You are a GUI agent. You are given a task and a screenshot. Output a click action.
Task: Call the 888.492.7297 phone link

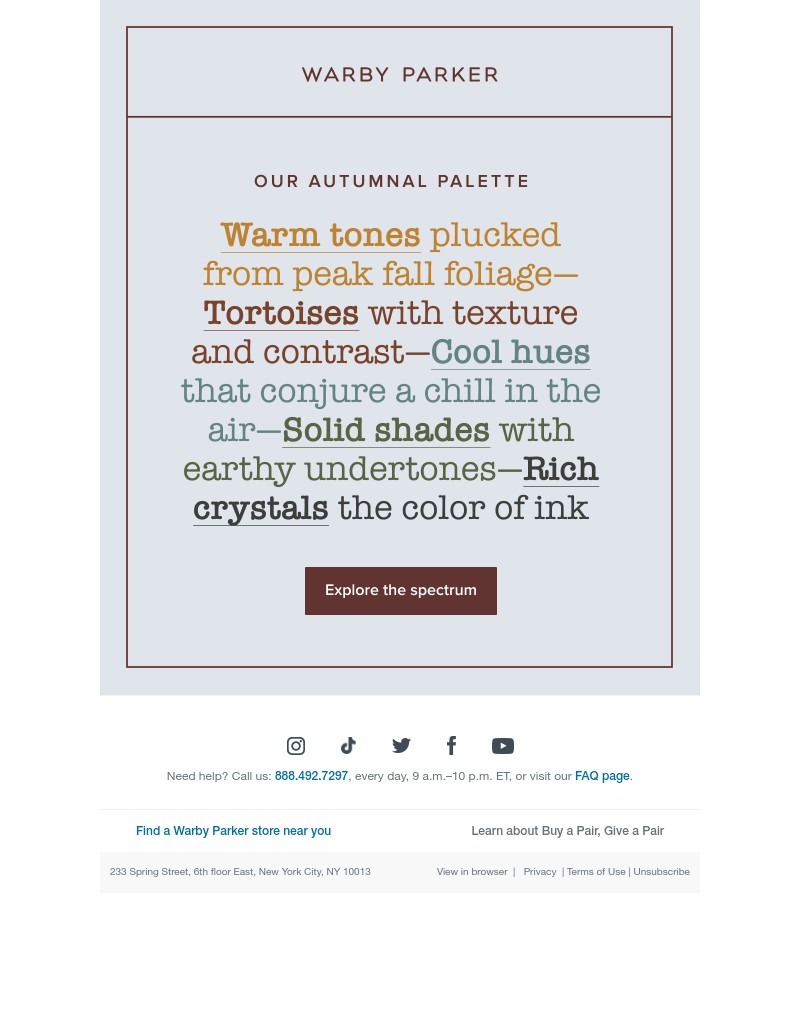(x=312, y=776)
